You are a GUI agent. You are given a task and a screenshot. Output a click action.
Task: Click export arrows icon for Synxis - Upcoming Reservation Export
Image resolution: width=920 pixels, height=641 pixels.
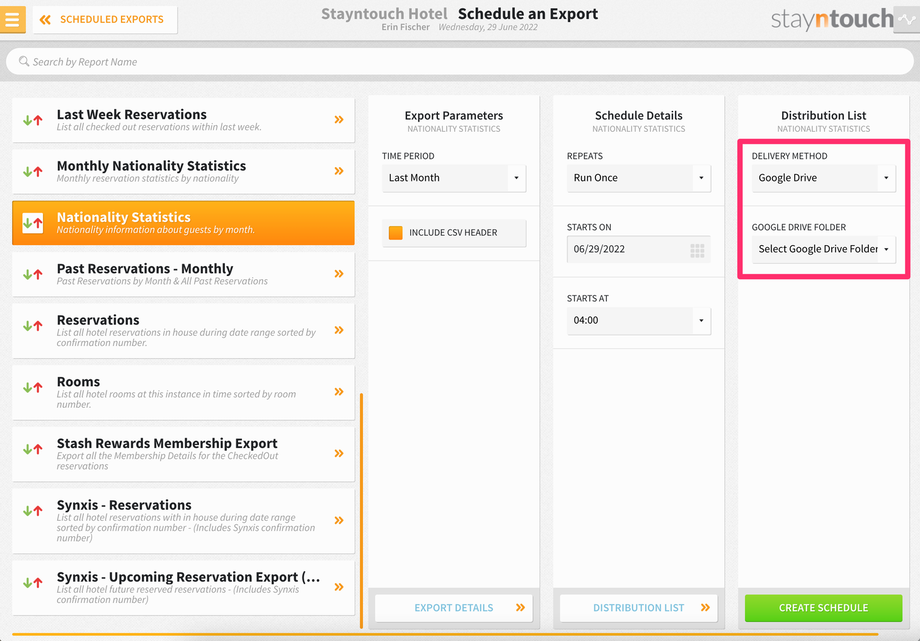33,583
